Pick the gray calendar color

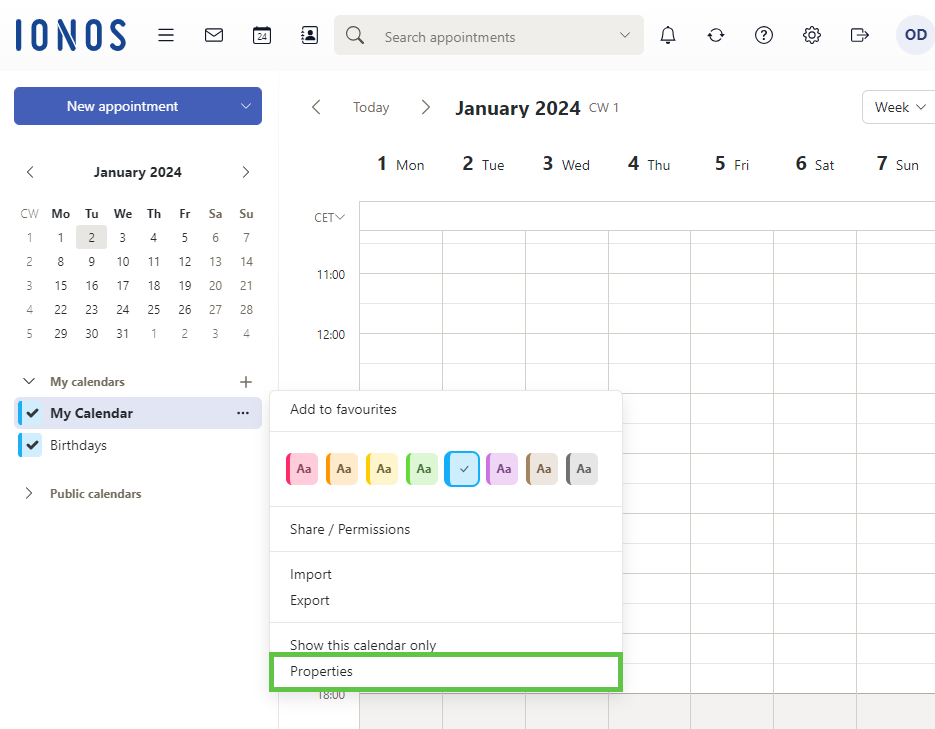tap(581, 469)
